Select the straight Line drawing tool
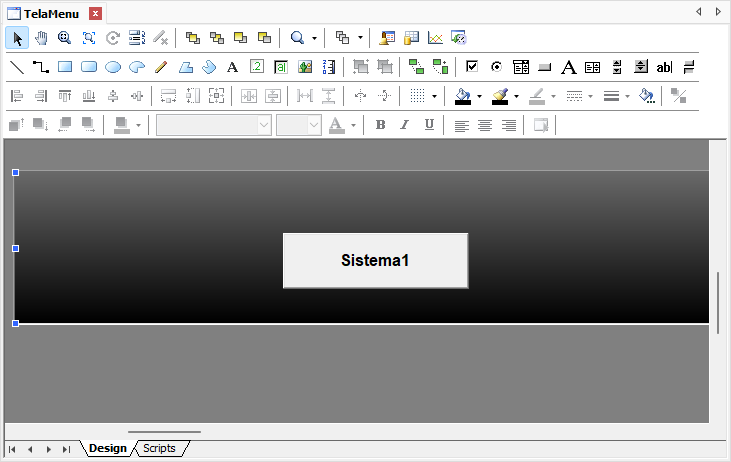Image resolution: width=731 pixels, height=462 pixels. [x=17, y=67]
